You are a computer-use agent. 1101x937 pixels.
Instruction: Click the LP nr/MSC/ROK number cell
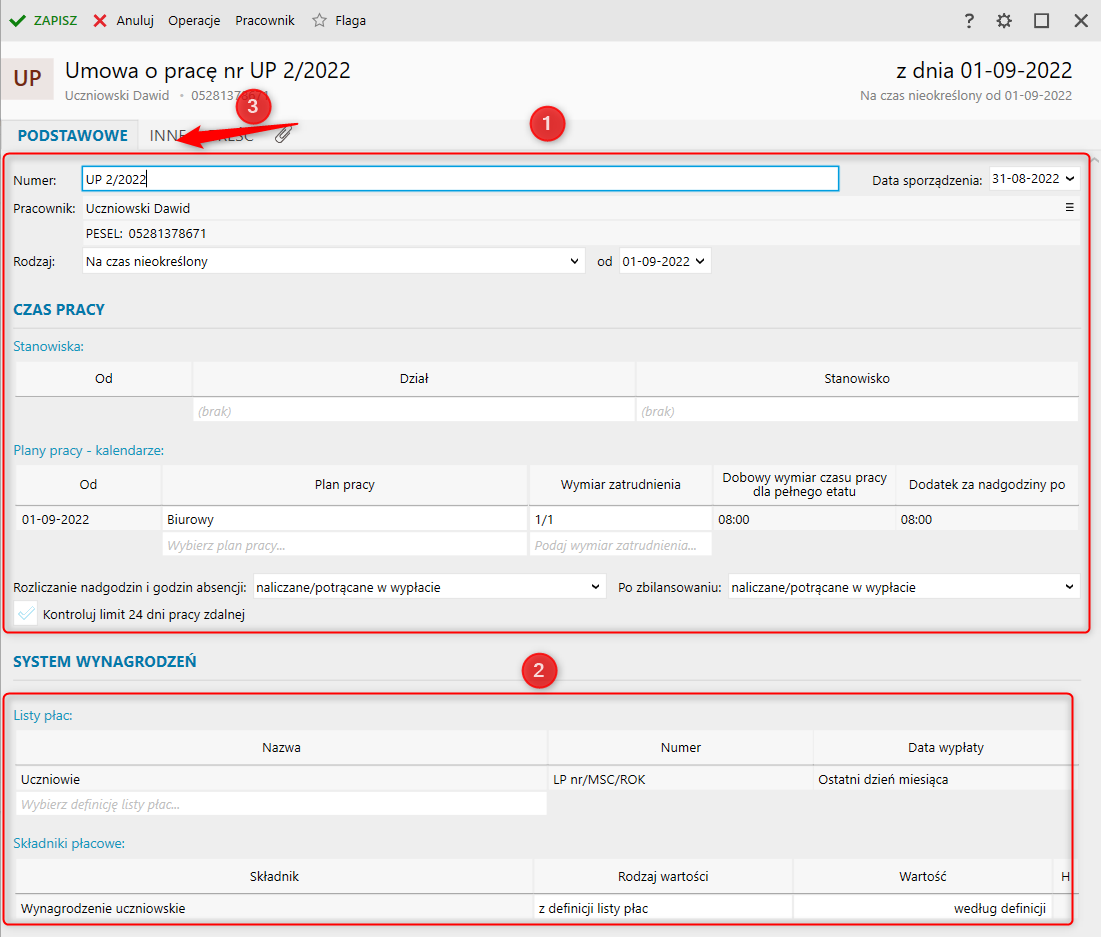coord(680,779)
